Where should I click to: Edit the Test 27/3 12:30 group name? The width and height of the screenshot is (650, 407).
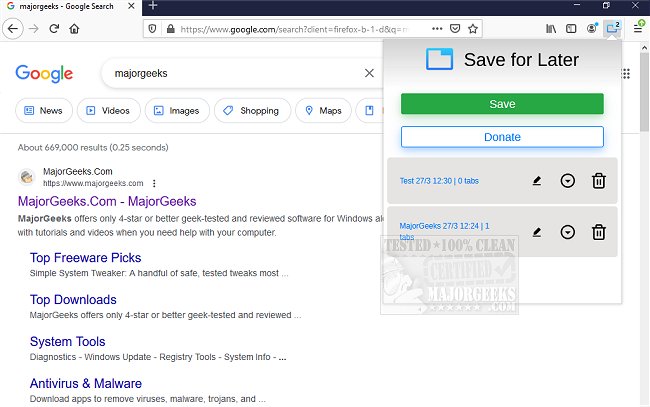537,181
